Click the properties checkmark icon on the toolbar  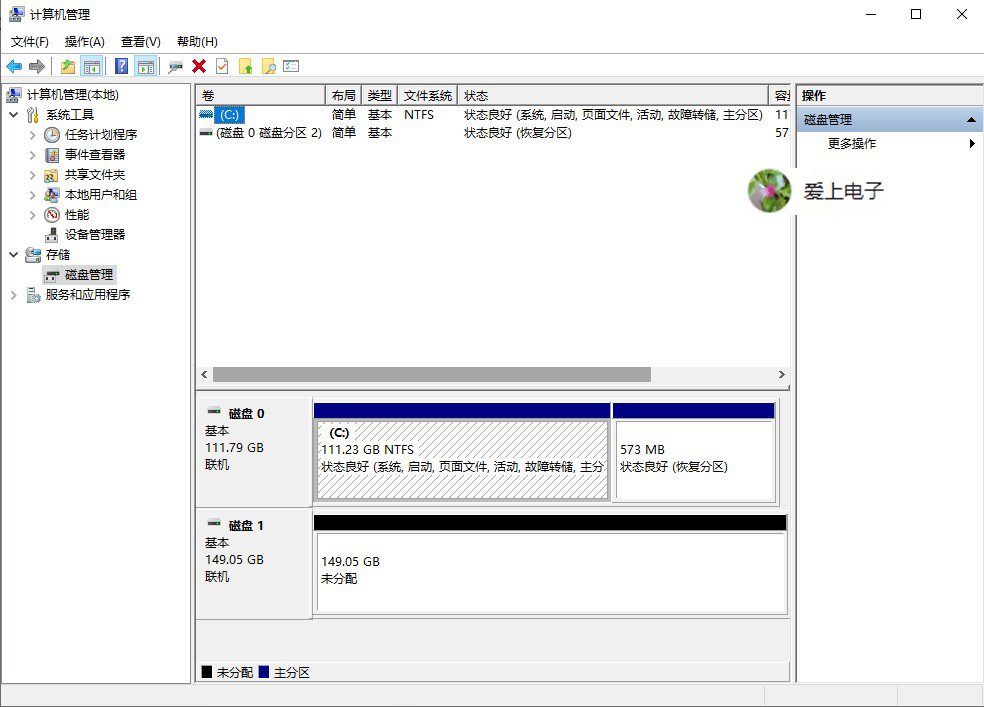coord(219,66)
